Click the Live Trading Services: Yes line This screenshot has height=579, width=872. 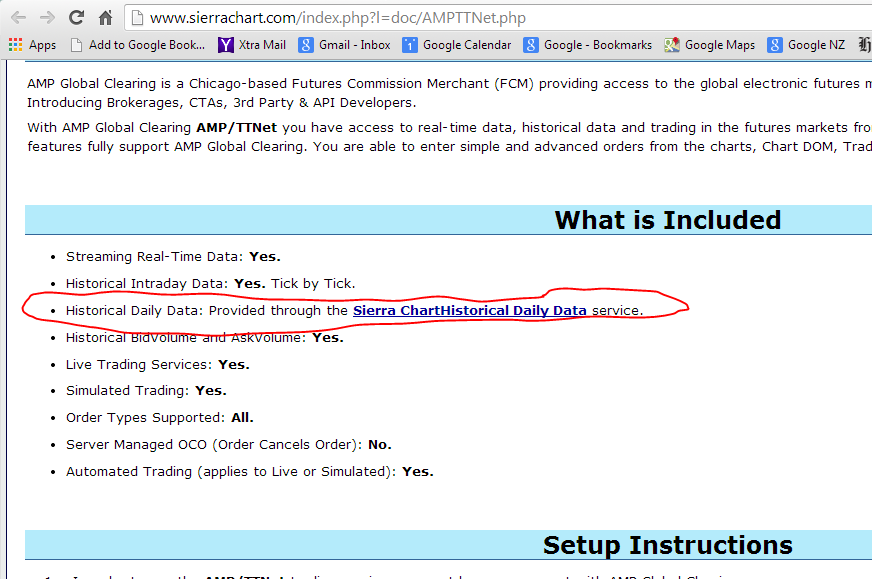tap(157, 364)
